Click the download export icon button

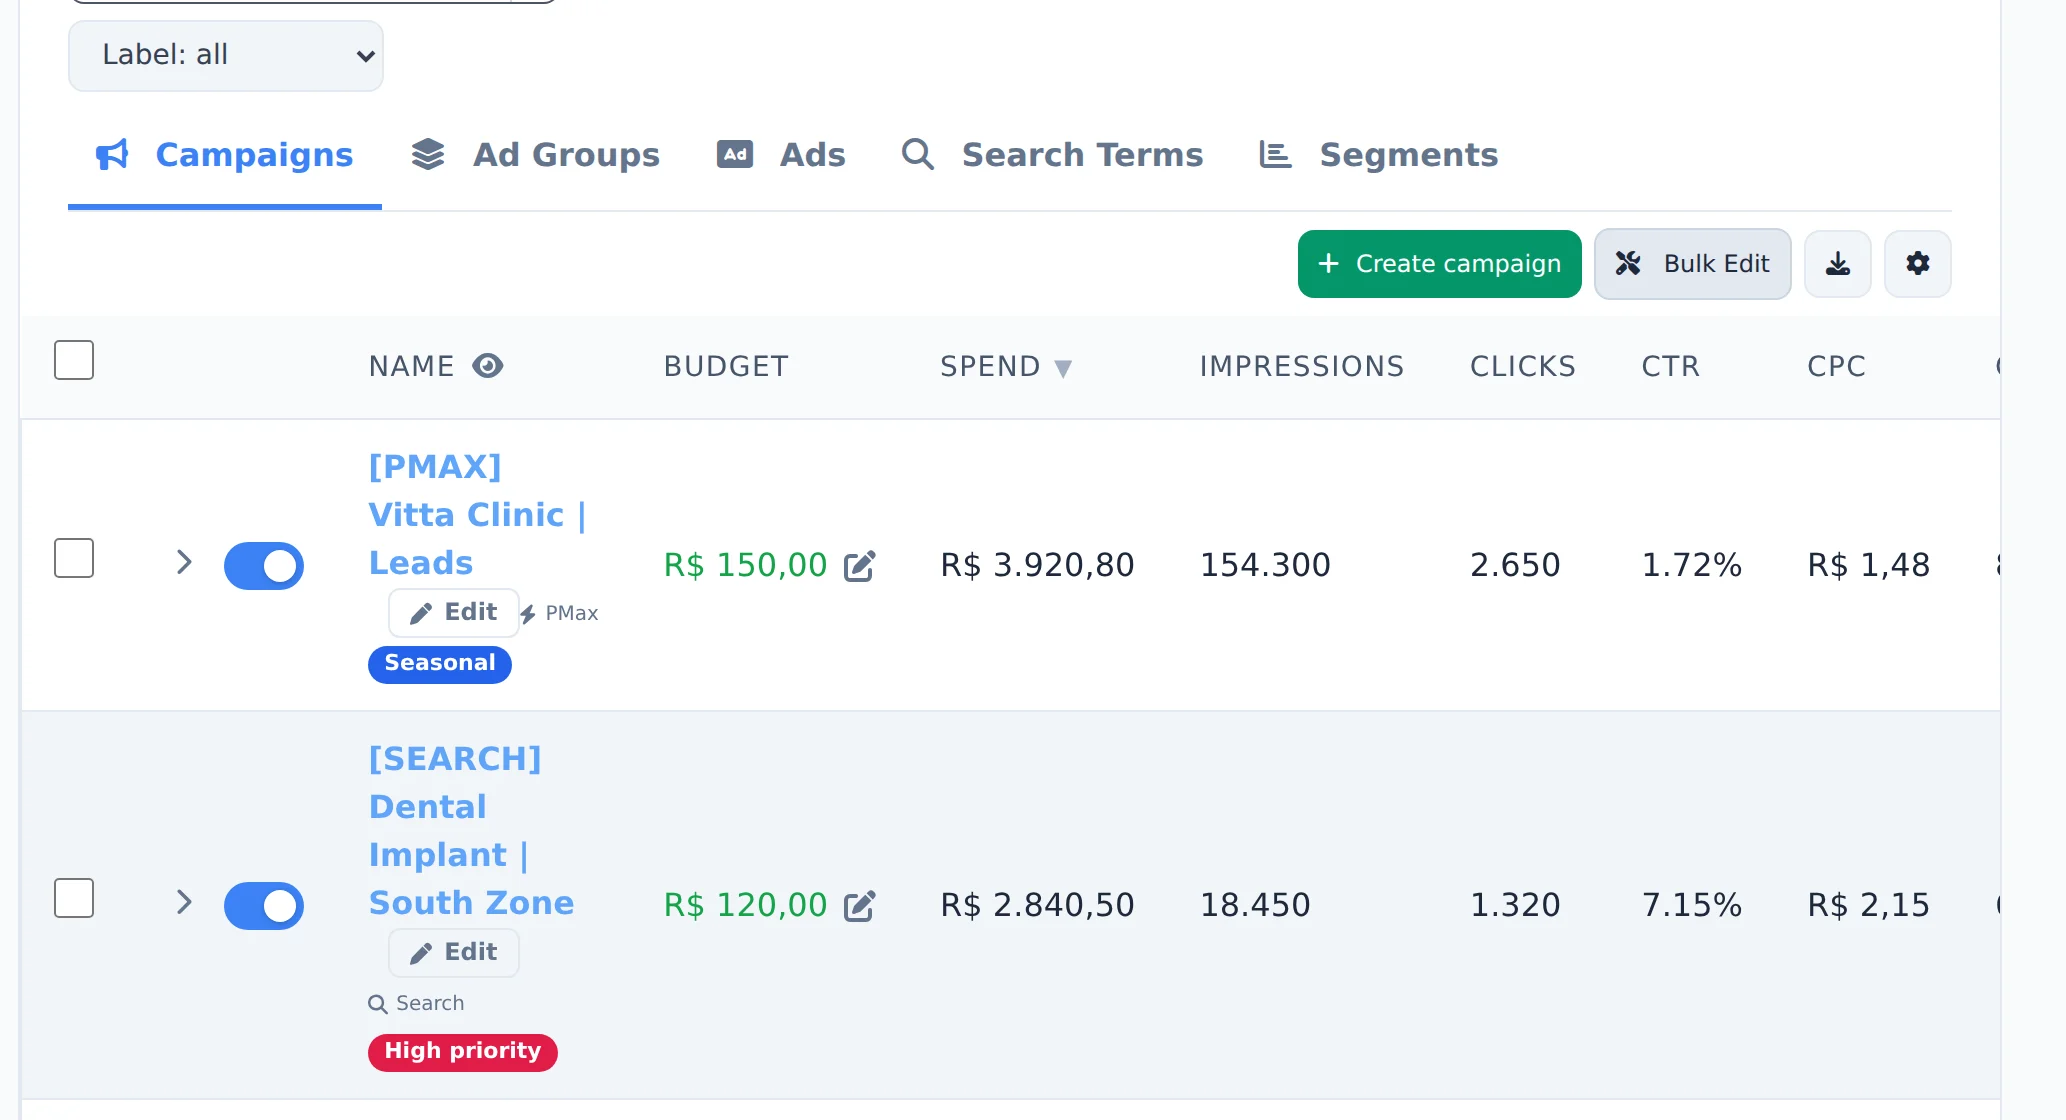click(x=1837, y=264)
